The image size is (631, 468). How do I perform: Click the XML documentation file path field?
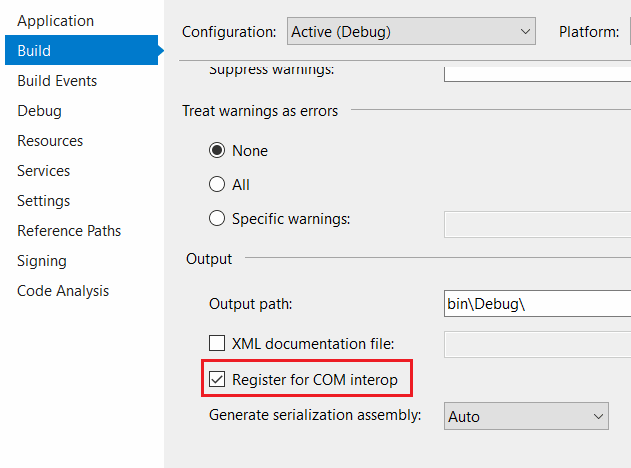pos(537,344)
